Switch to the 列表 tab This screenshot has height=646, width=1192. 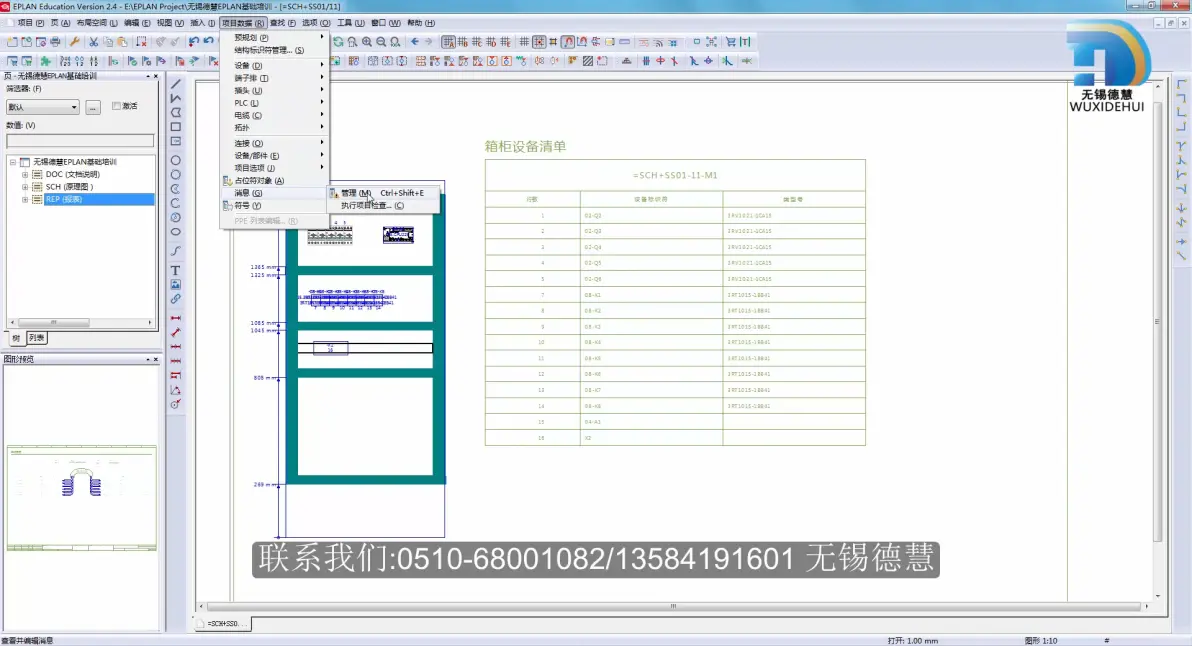pos(36,337)
